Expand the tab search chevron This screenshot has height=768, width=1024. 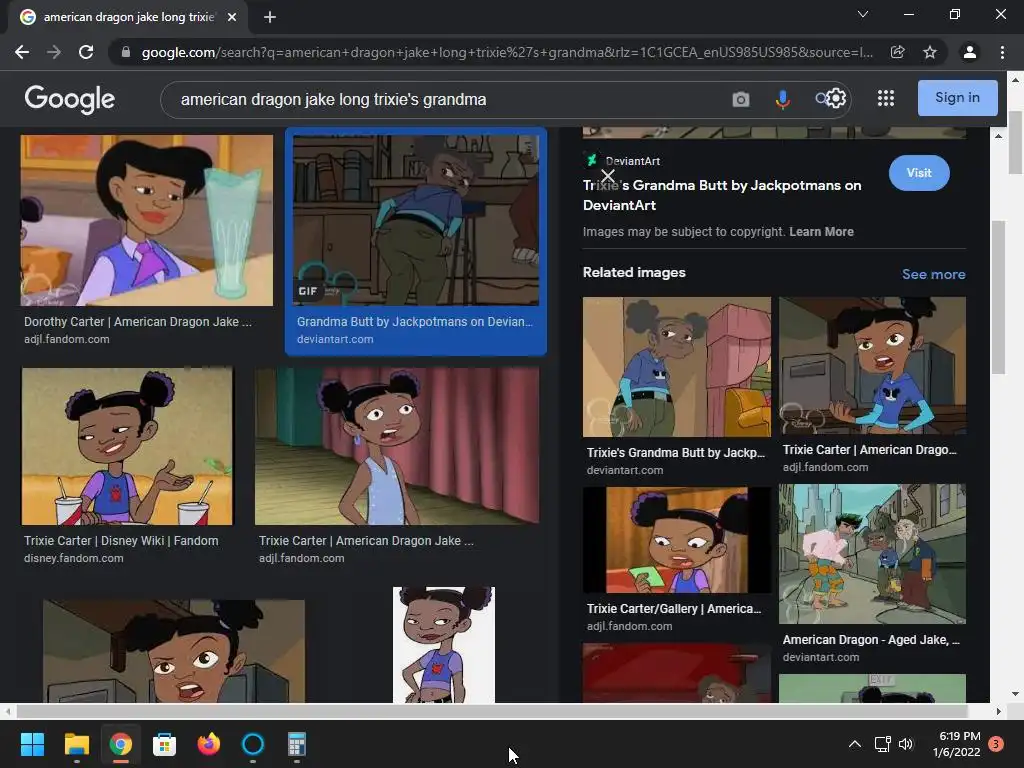click(x=863, y=14)
